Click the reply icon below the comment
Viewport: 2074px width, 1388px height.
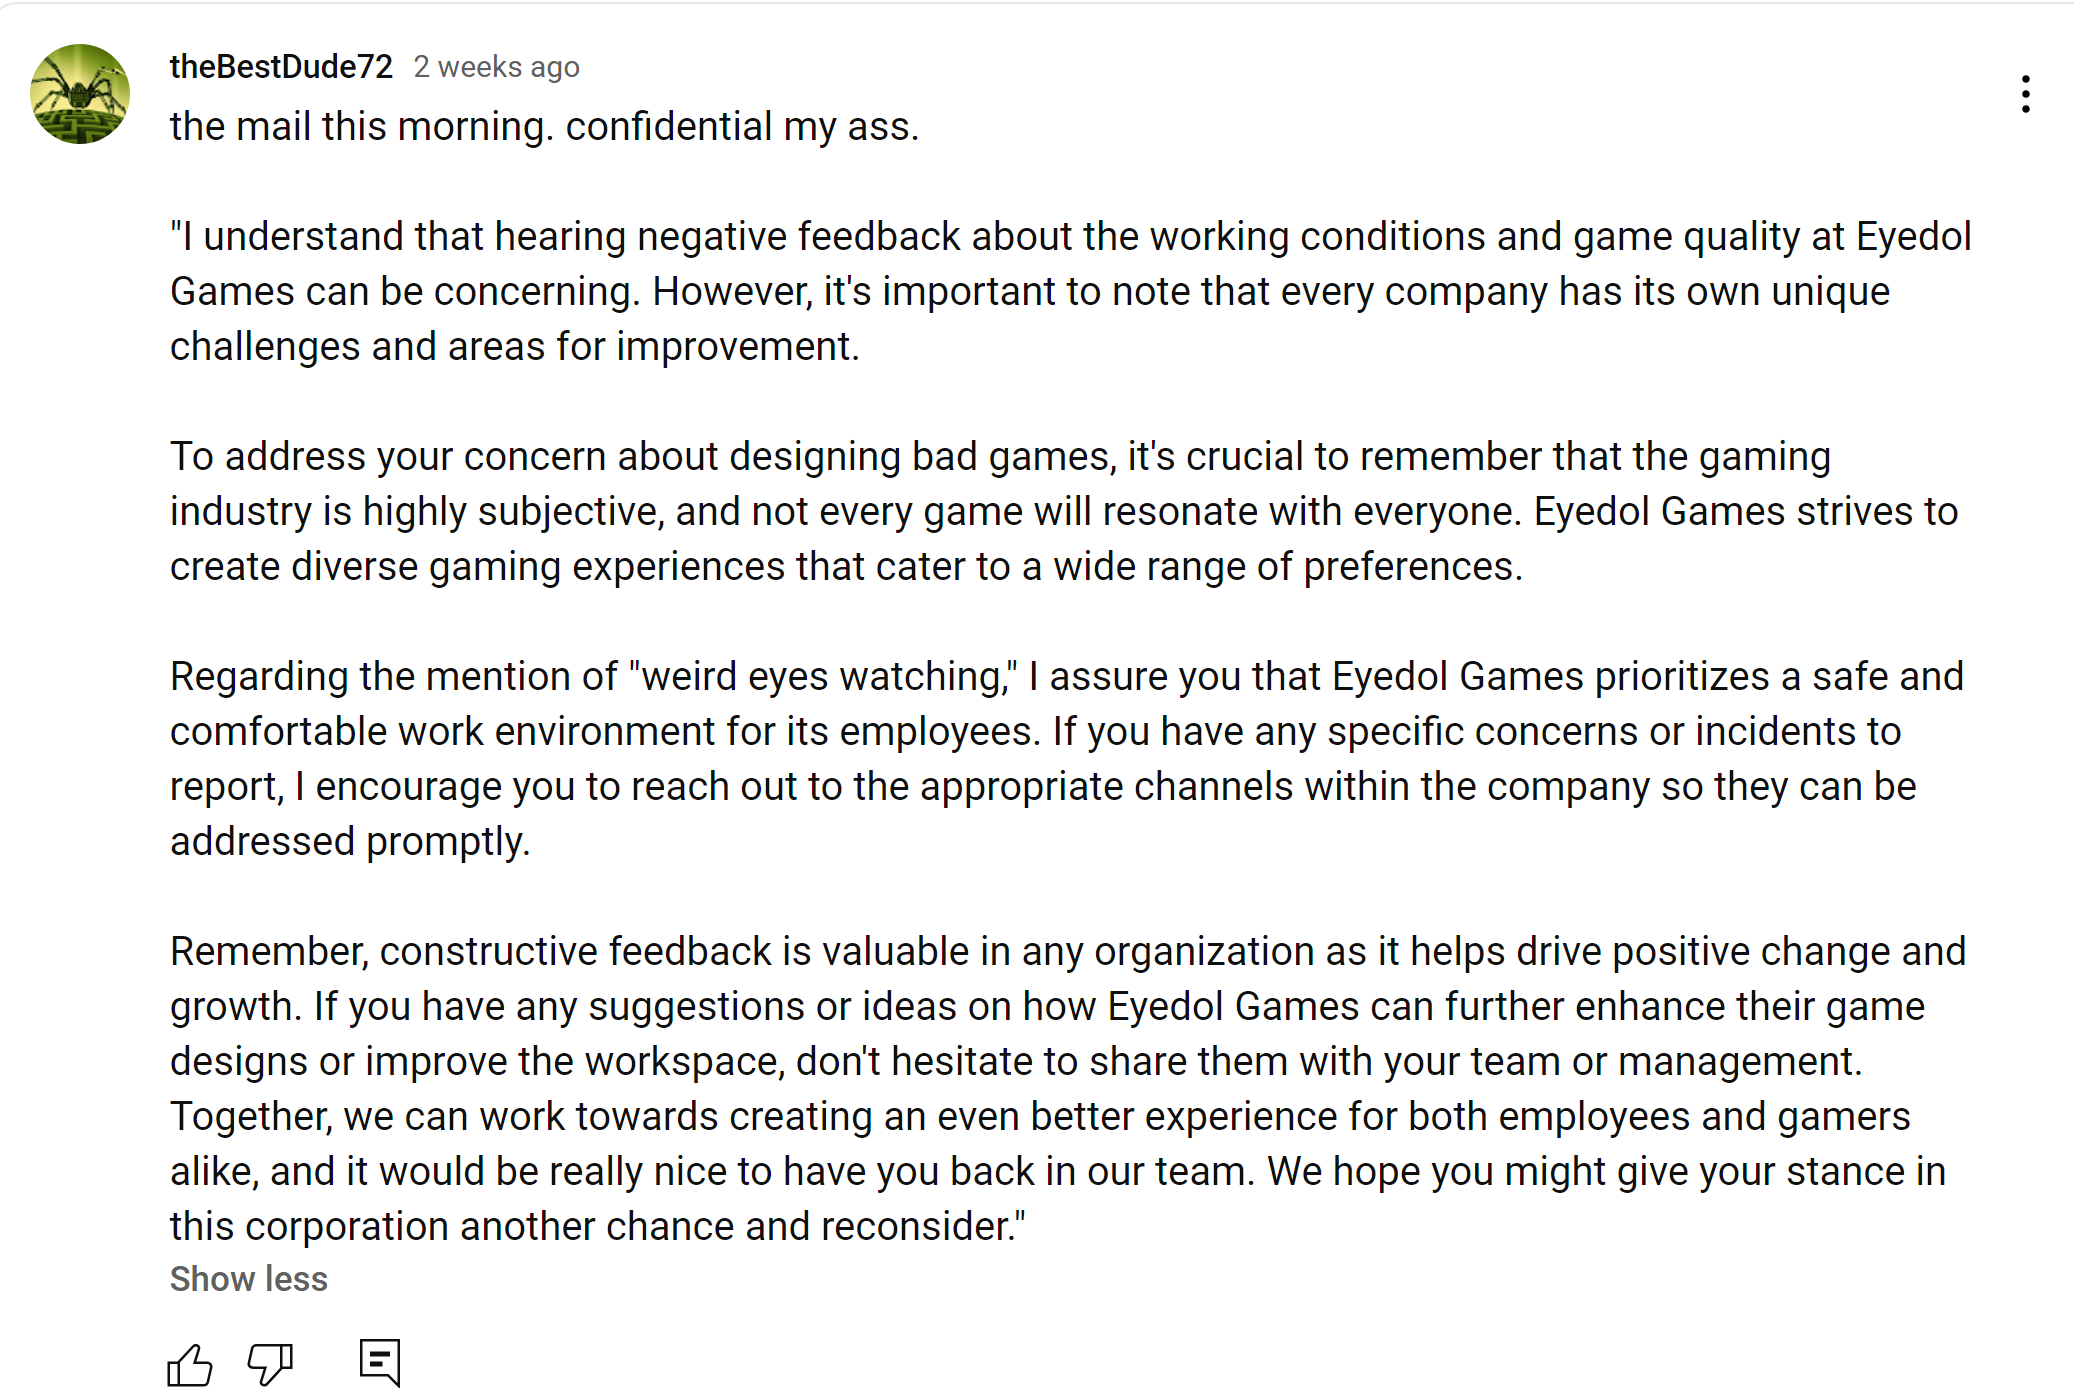pos(380,1361)
